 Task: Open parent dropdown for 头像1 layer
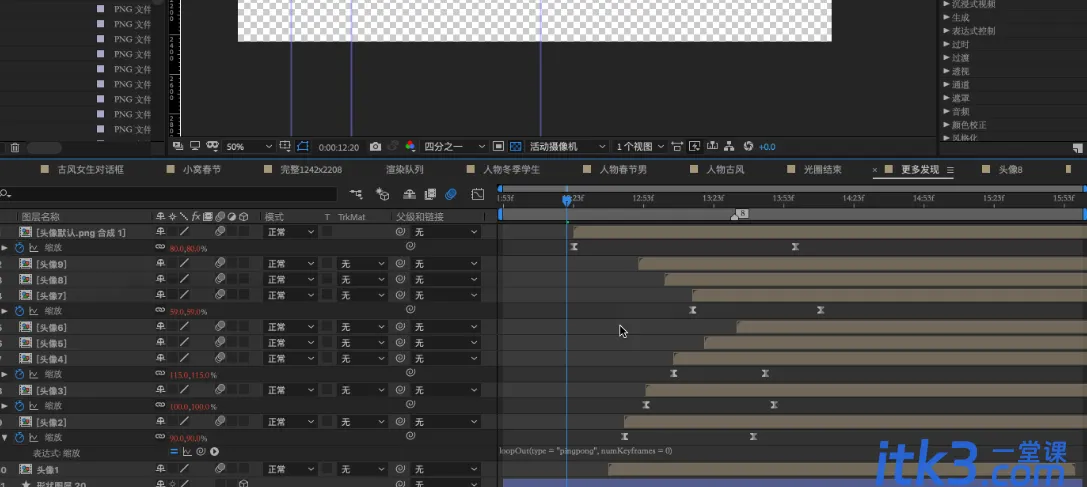tap(445, 470)
